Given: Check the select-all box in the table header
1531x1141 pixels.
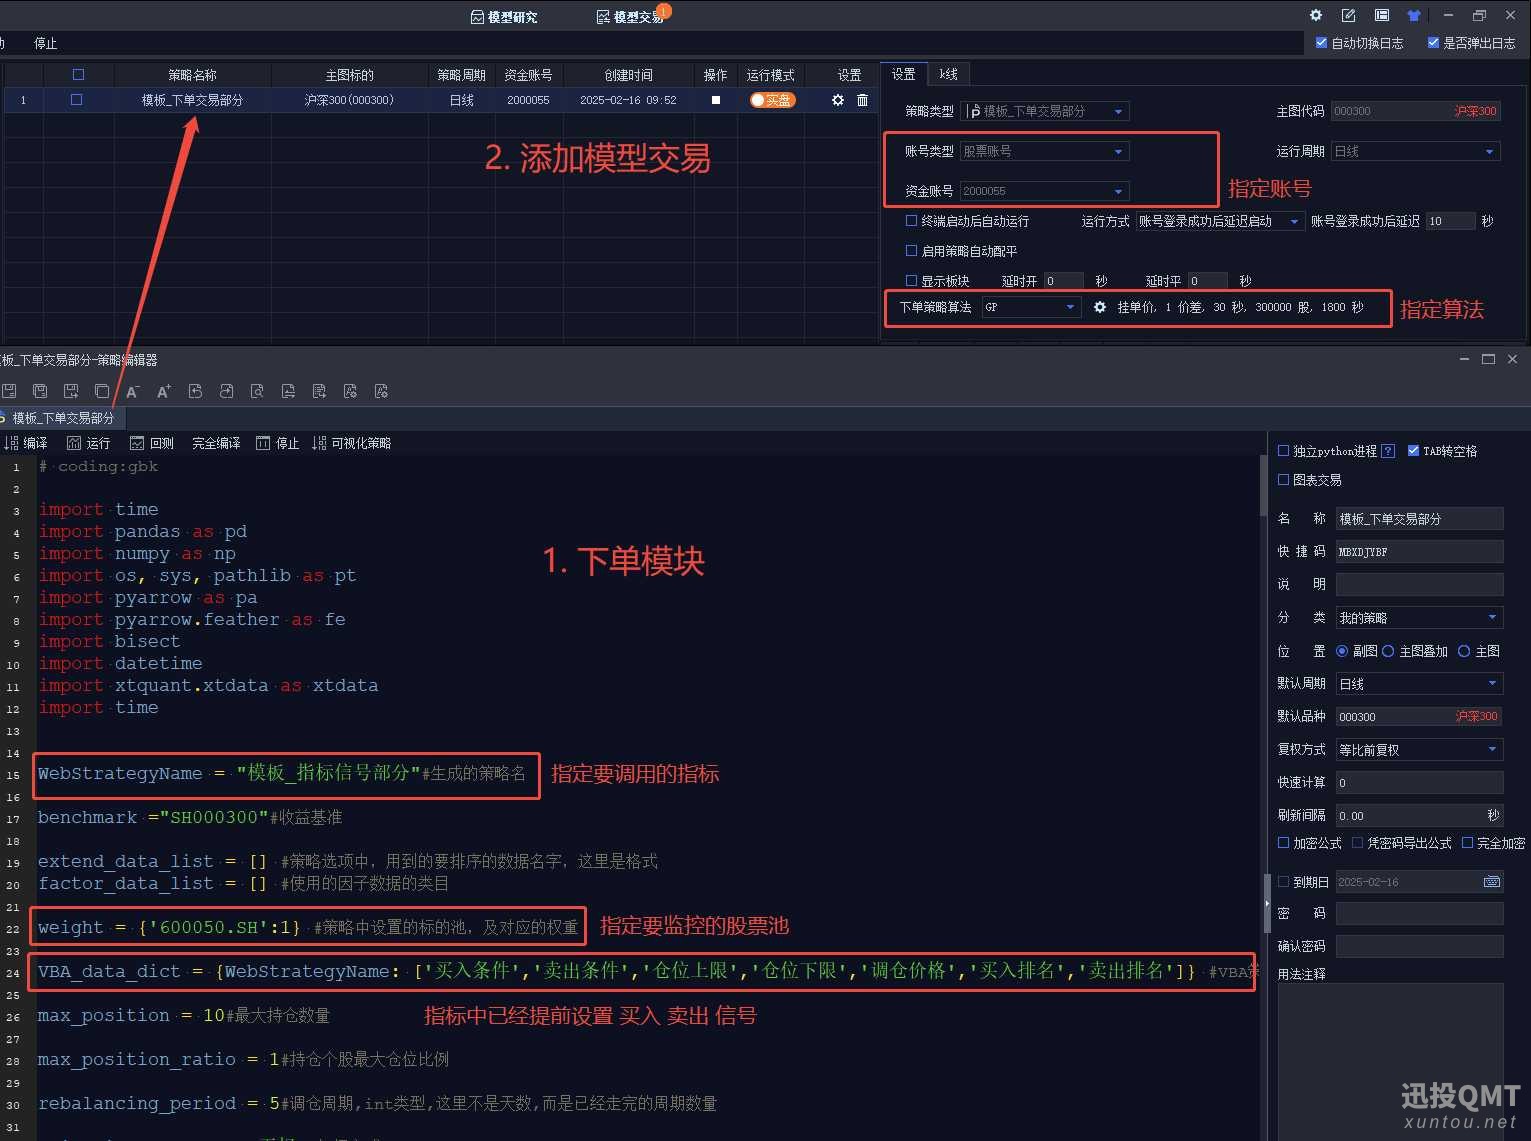Looking at the screenshot, I should pos(78,75).
